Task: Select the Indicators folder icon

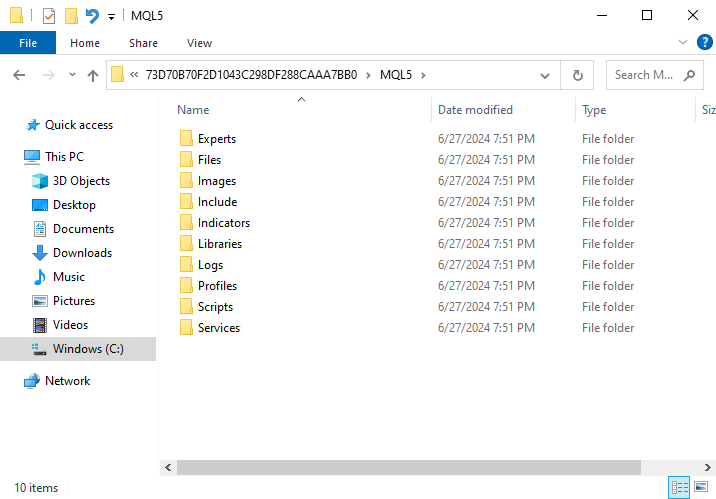Action: [x=186, y=222]
